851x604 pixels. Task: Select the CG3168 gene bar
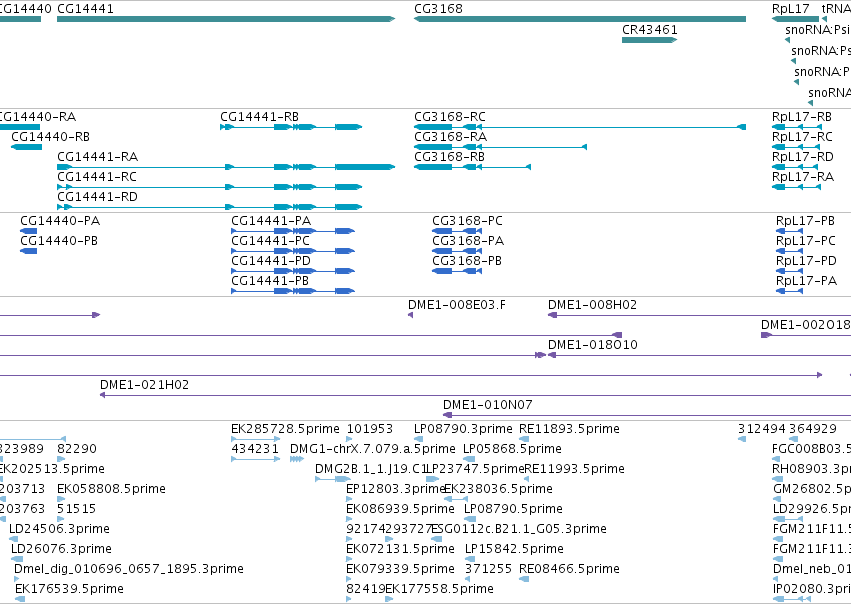click(580, 19)
